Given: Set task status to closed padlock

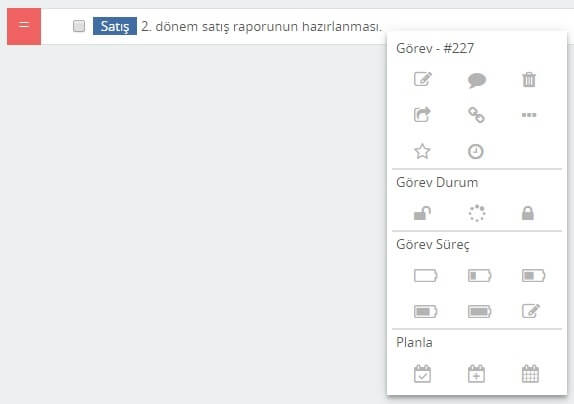Looking at the screenshot, I should 528,213.
